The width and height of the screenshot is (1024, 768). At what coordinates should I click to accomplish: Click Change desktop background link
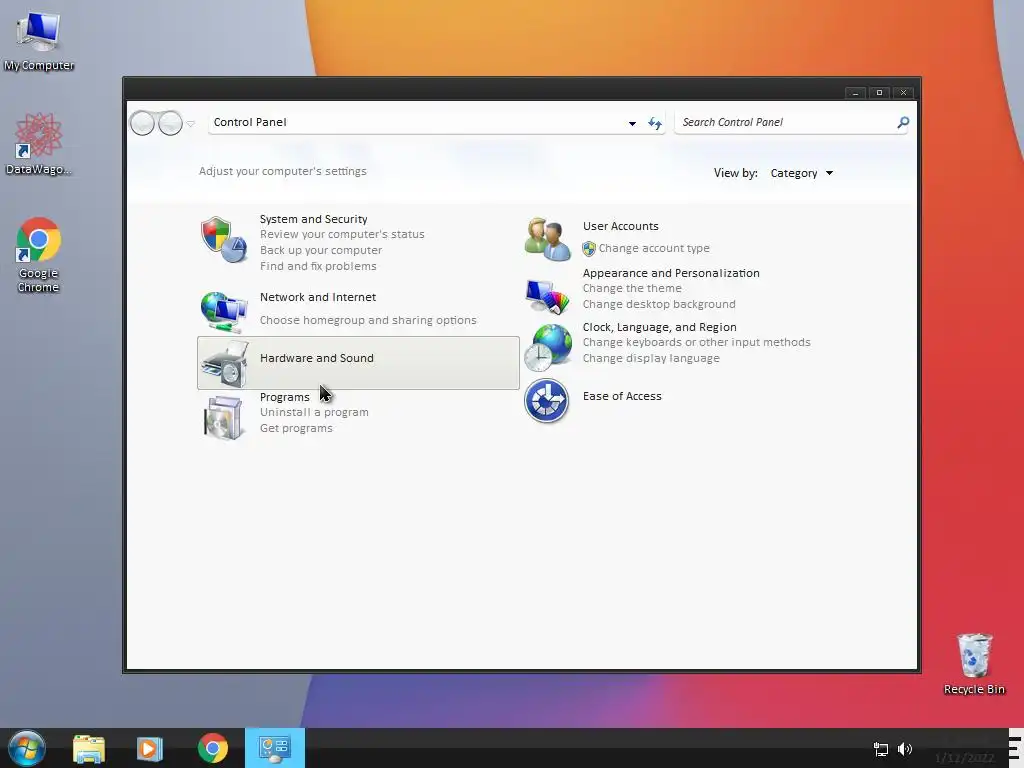659,304
